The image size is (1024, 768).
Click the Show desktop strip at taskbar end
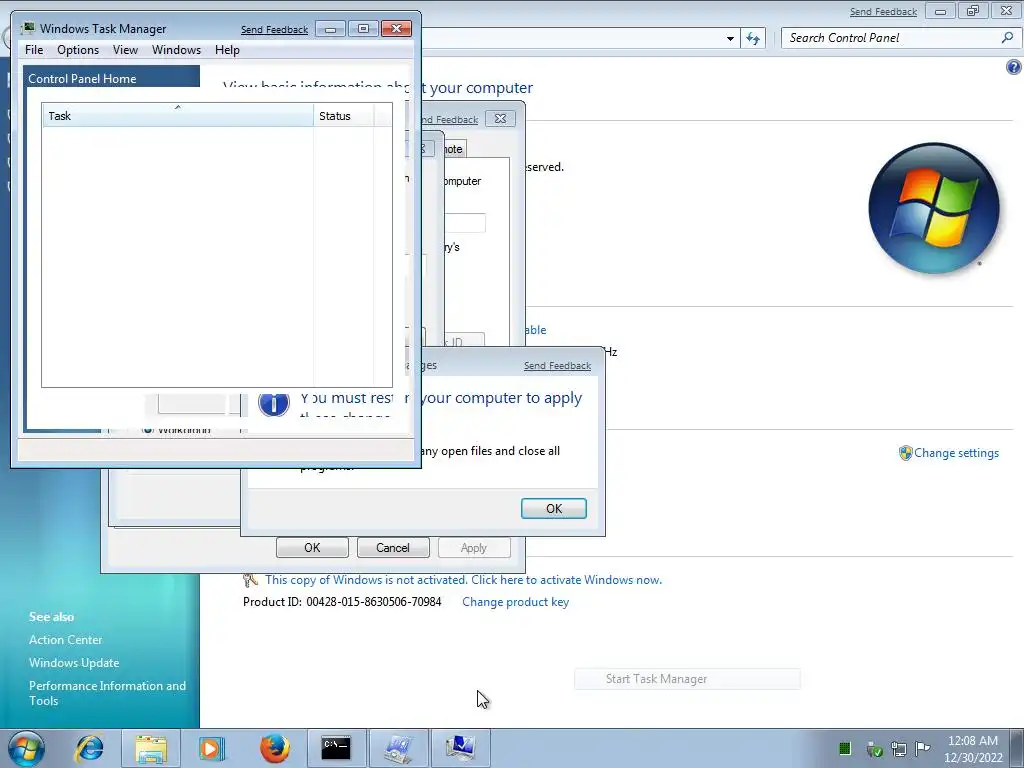pos(1019,748)
